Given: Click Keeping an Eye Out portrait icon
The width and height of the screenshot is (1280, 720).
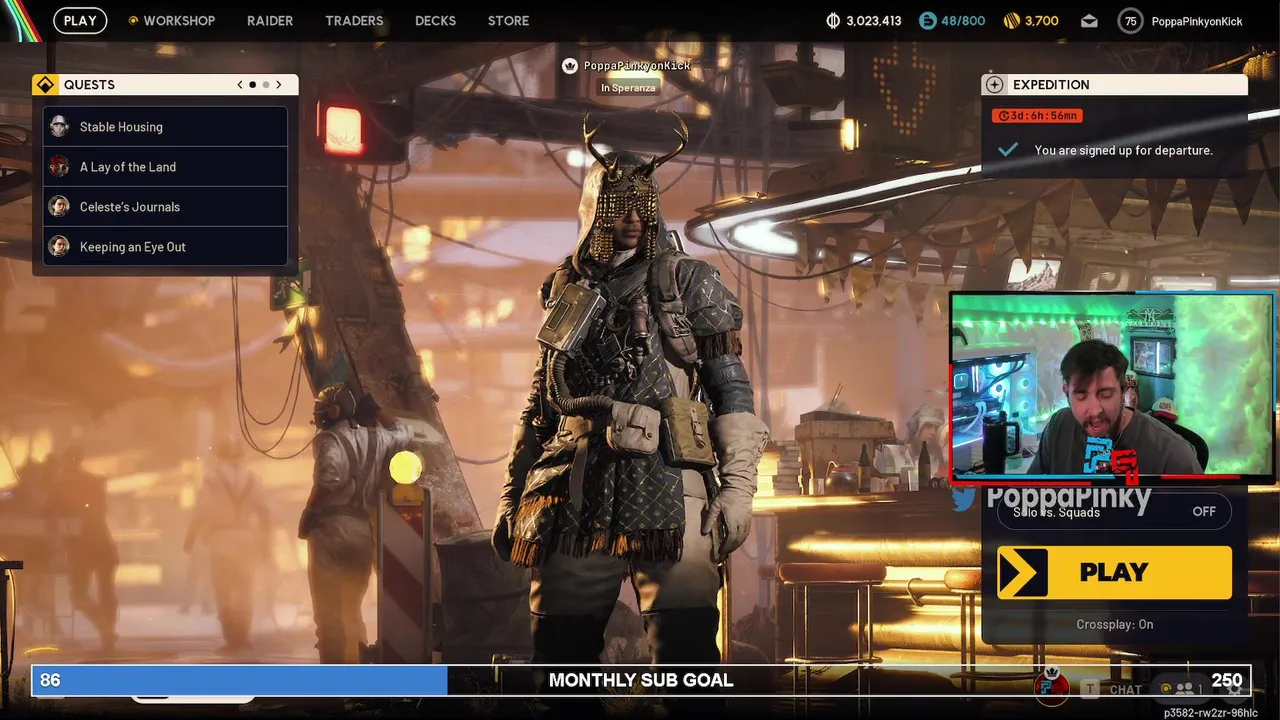Looking at the screenshot, I should click(60, 246).
